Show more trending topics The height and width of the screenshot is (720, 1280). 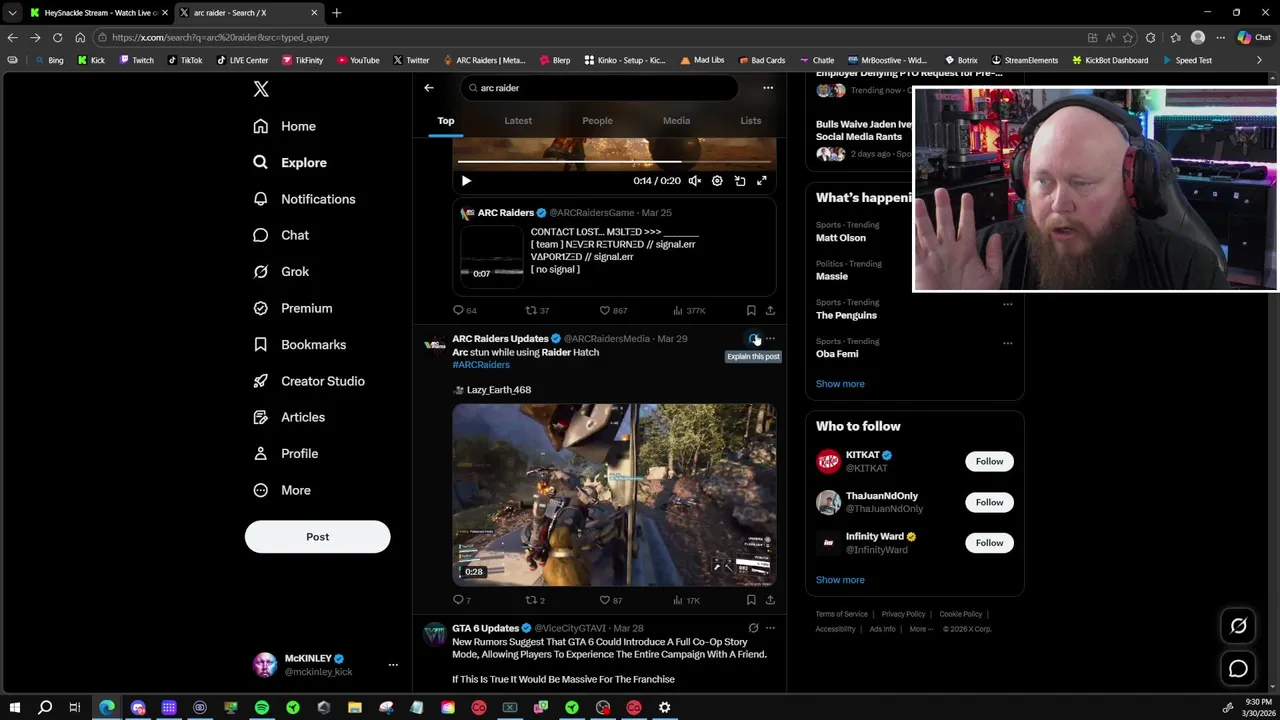point(840,384)
